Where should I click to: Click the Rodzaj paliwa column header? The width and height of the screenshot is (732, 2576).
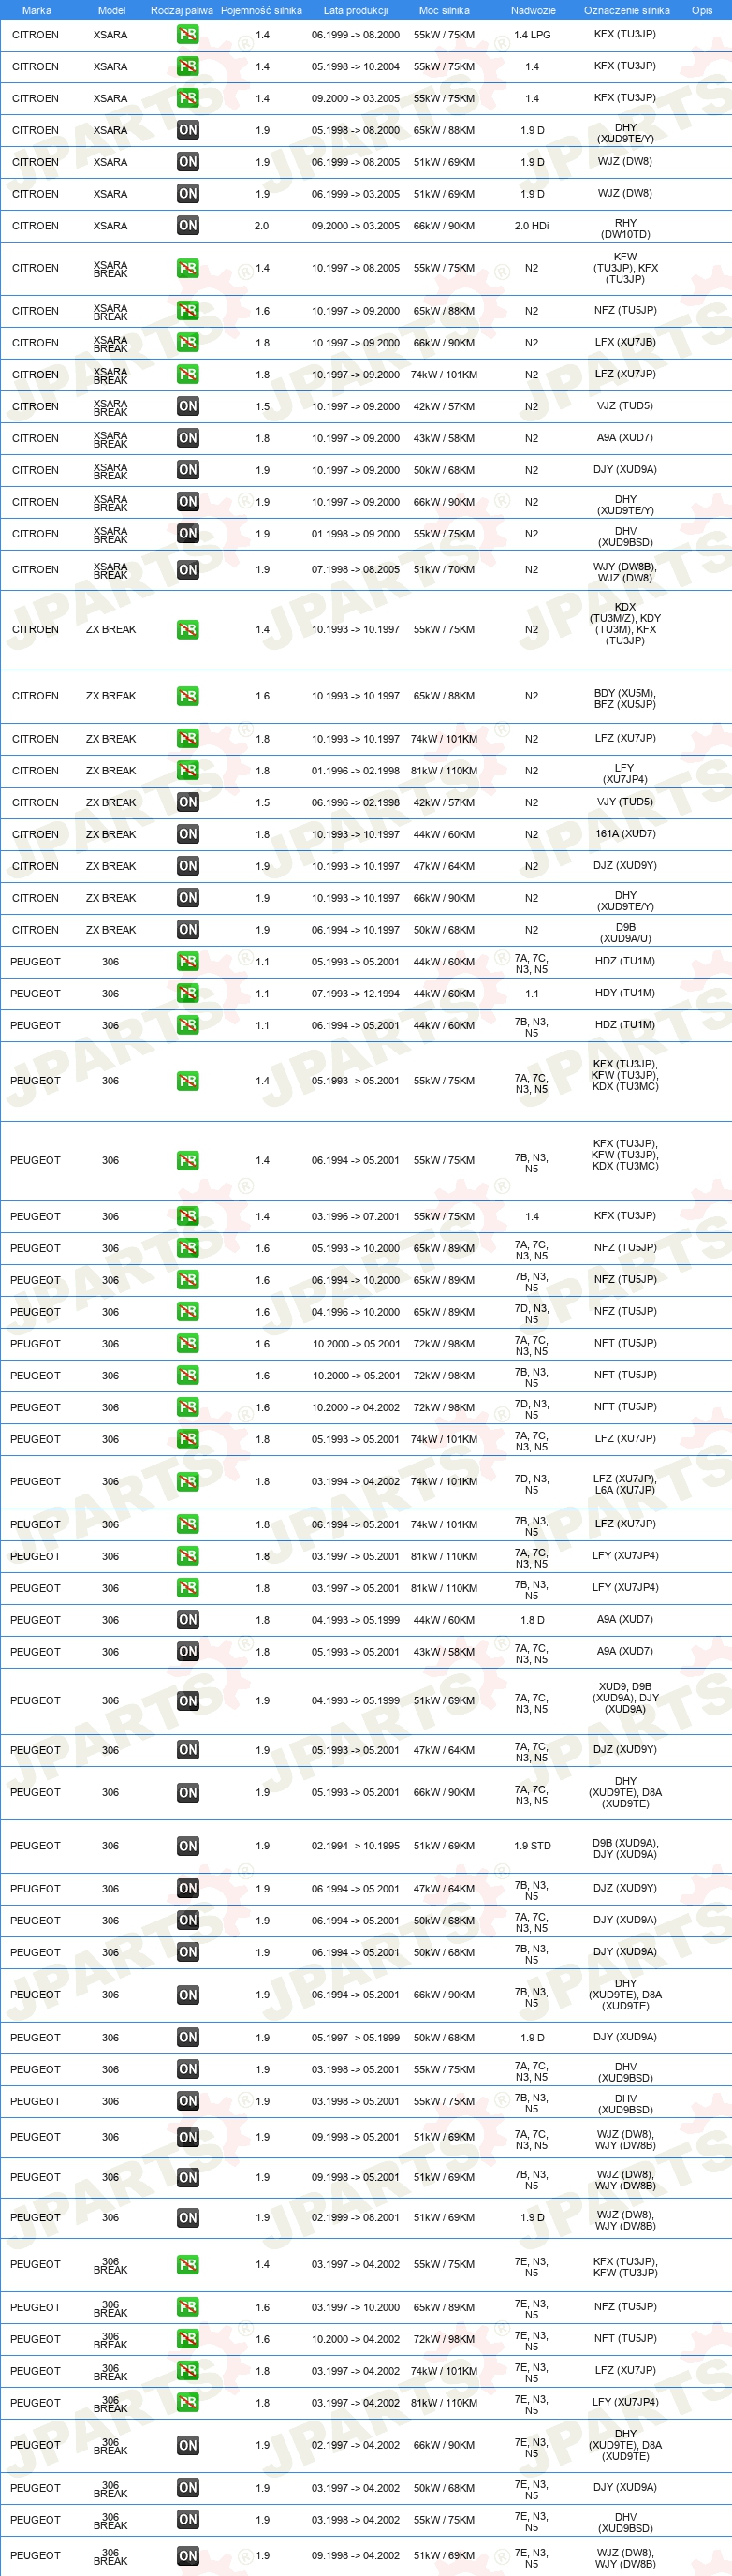(x=182, y=10)
